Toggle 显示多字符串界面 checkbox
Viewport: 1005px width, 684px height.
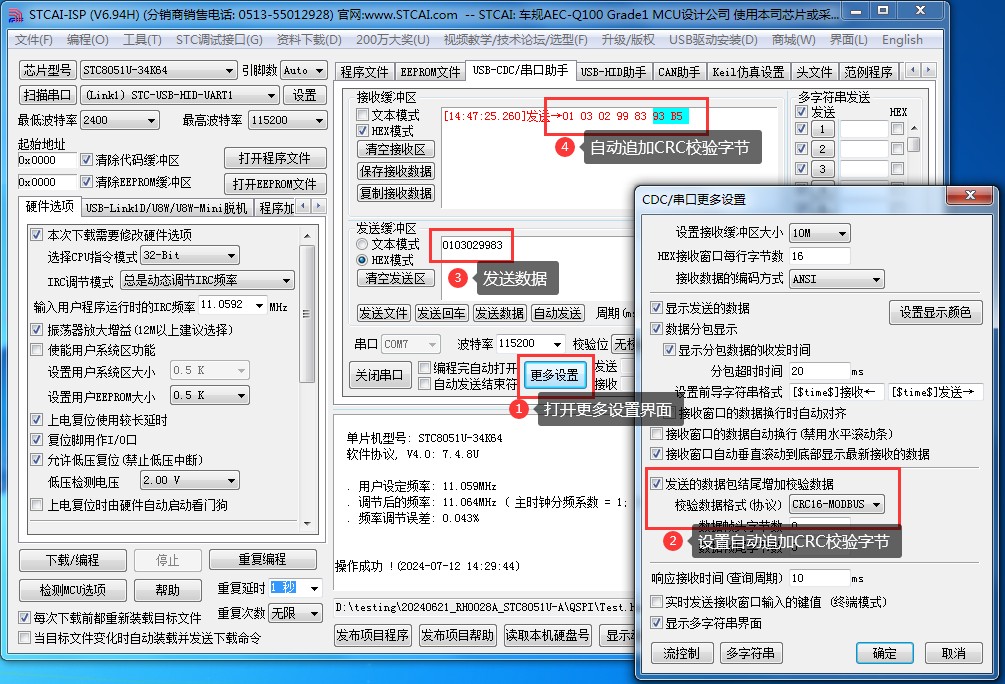coord(656,622)
